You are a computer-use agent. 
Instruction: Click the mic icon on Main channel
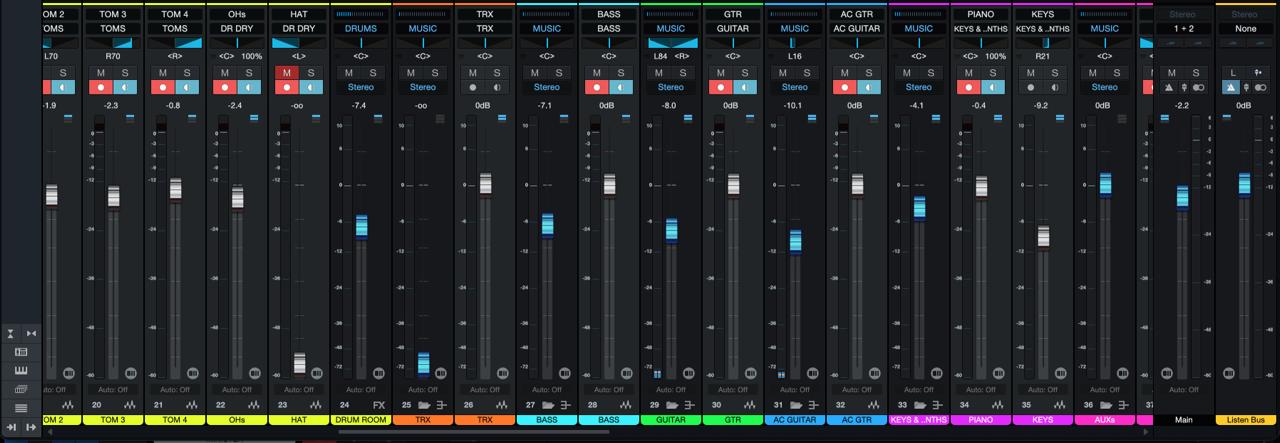(1184, 87)
